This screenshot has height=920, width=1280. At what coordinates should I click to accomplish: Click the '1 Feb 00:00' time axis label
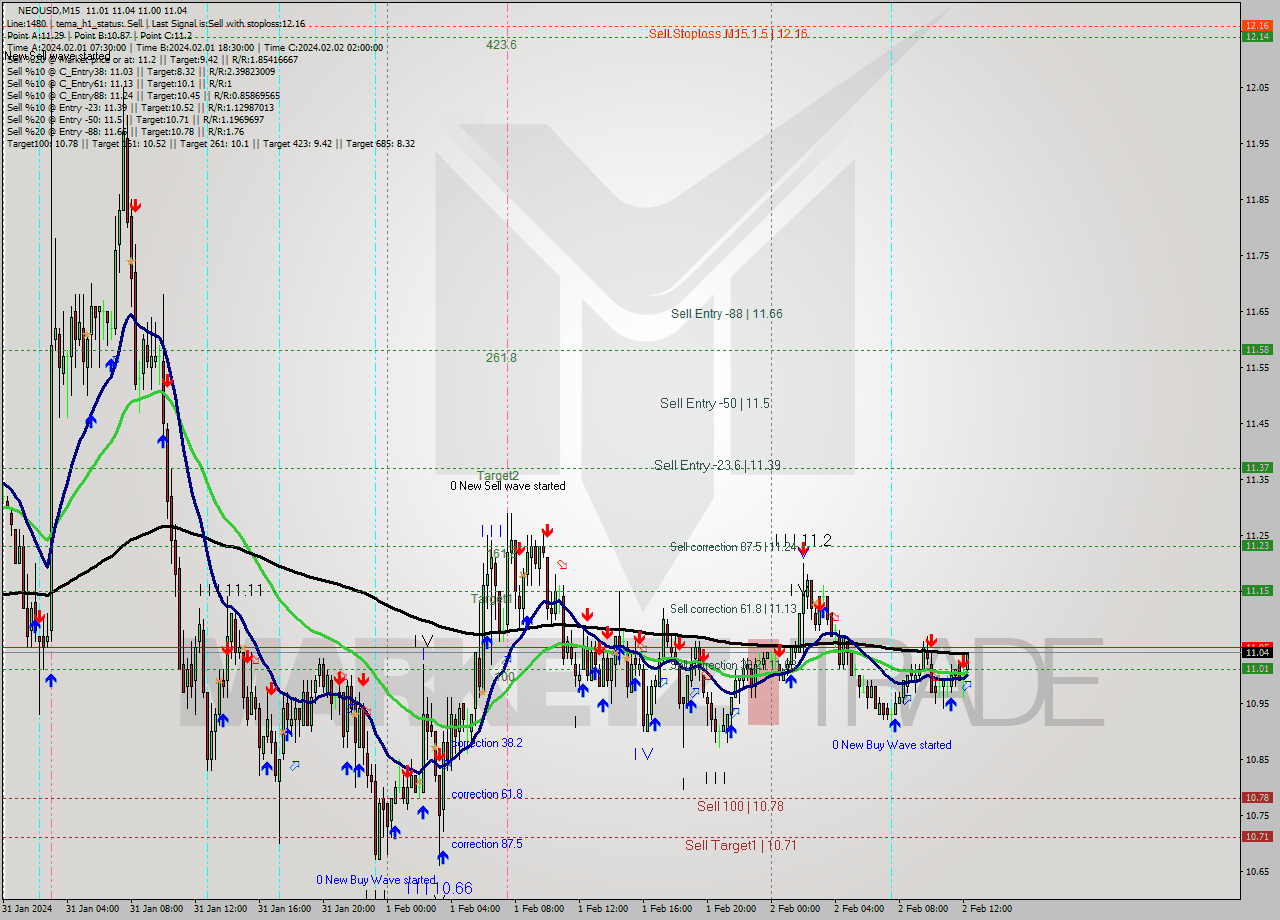(411, 909)
